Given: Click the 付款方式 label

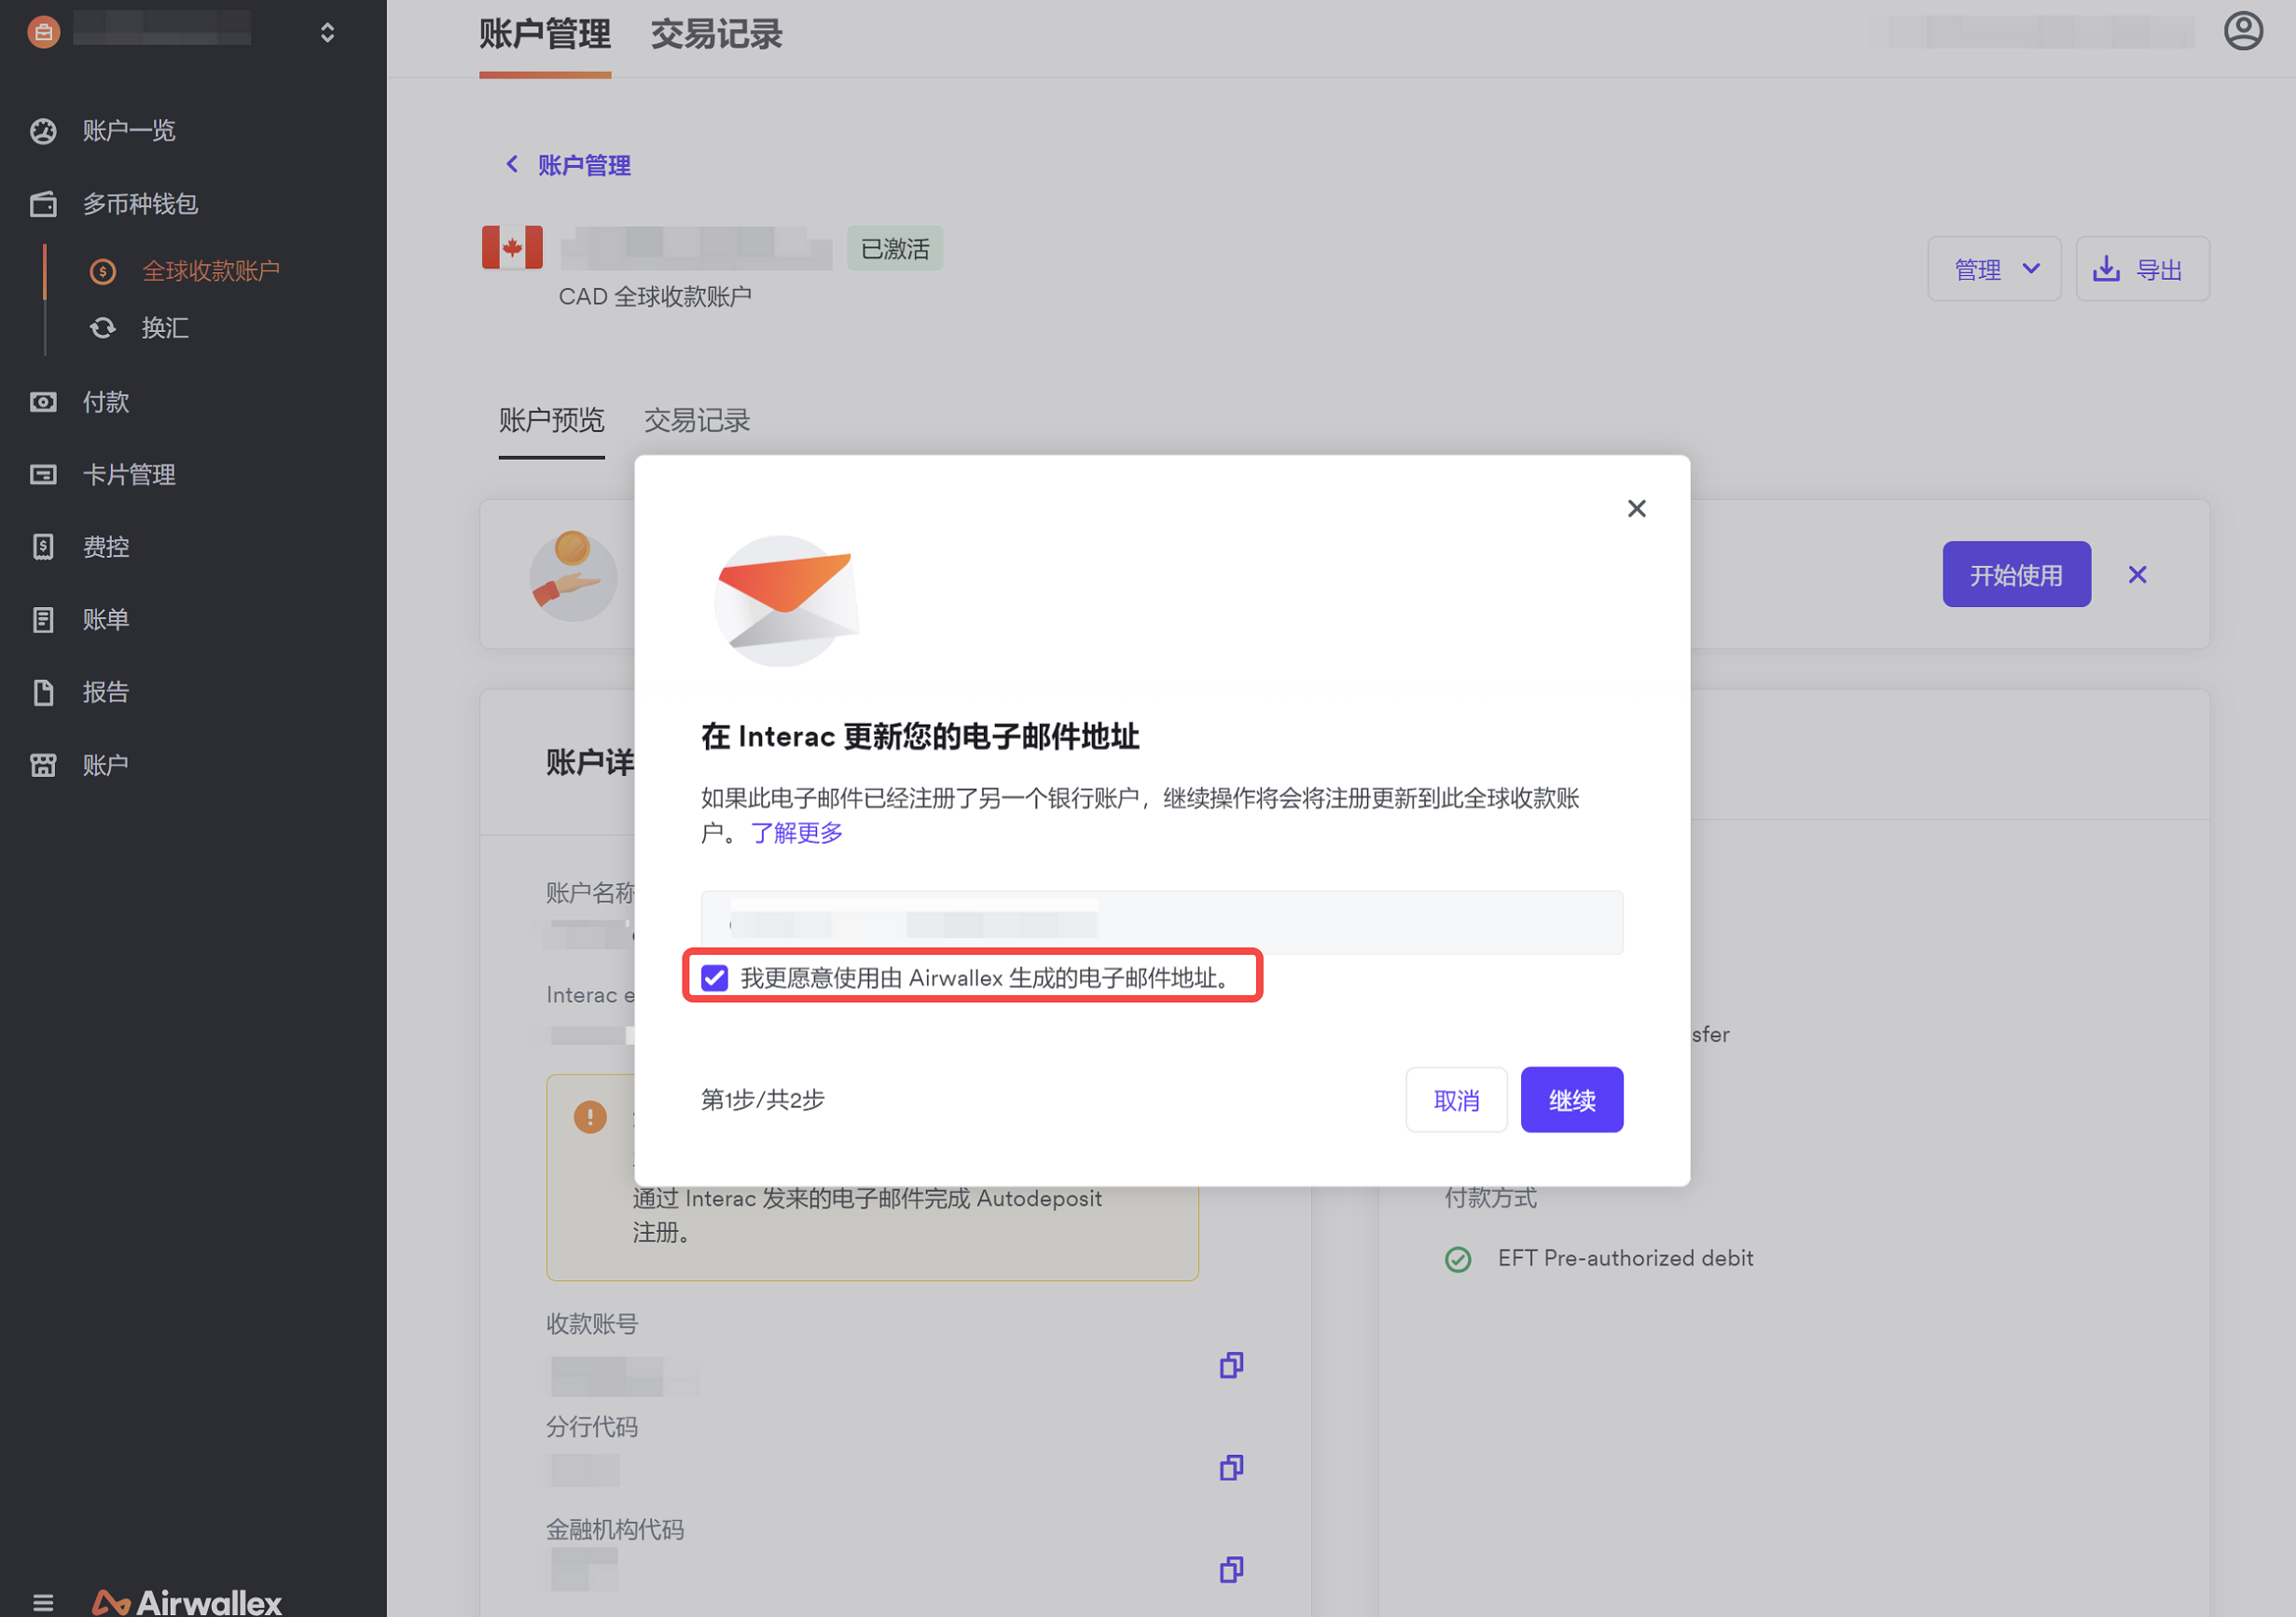Looking at the screenshot, I should click(x=1490, y=1198).
